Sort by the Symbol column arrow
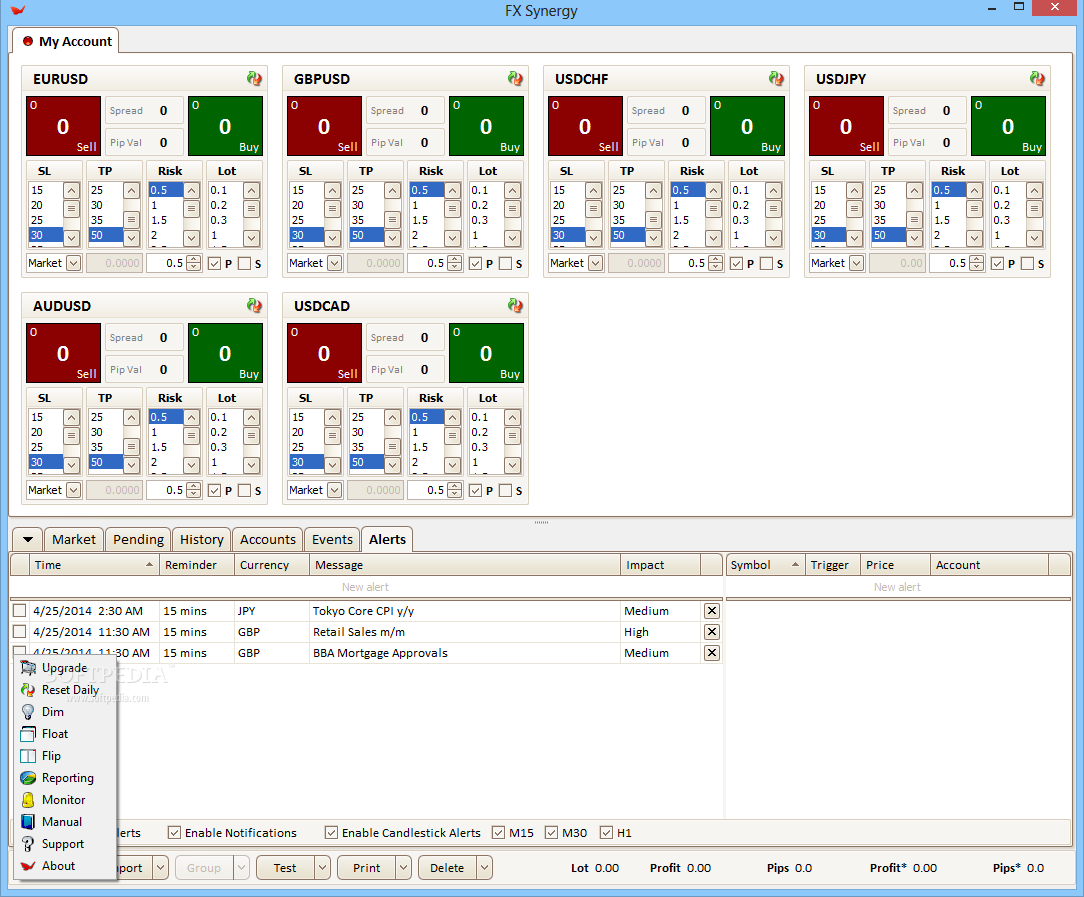This screenshot has width=1084, height=897. [795, 565]
